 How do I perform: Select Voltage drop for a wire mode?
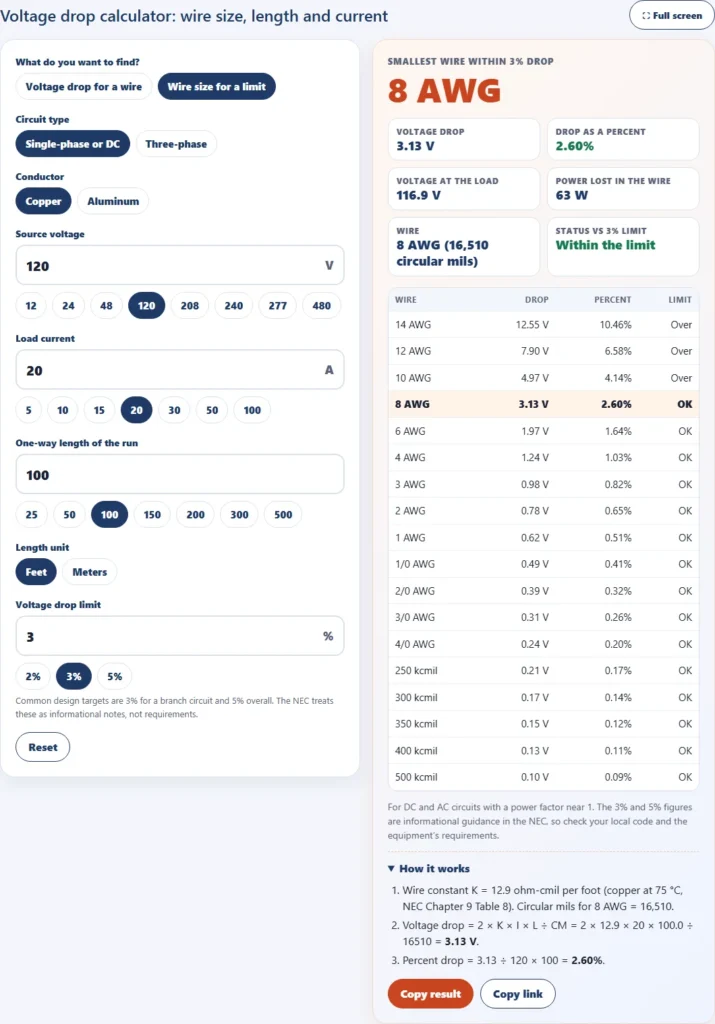[x=84, y=86]
